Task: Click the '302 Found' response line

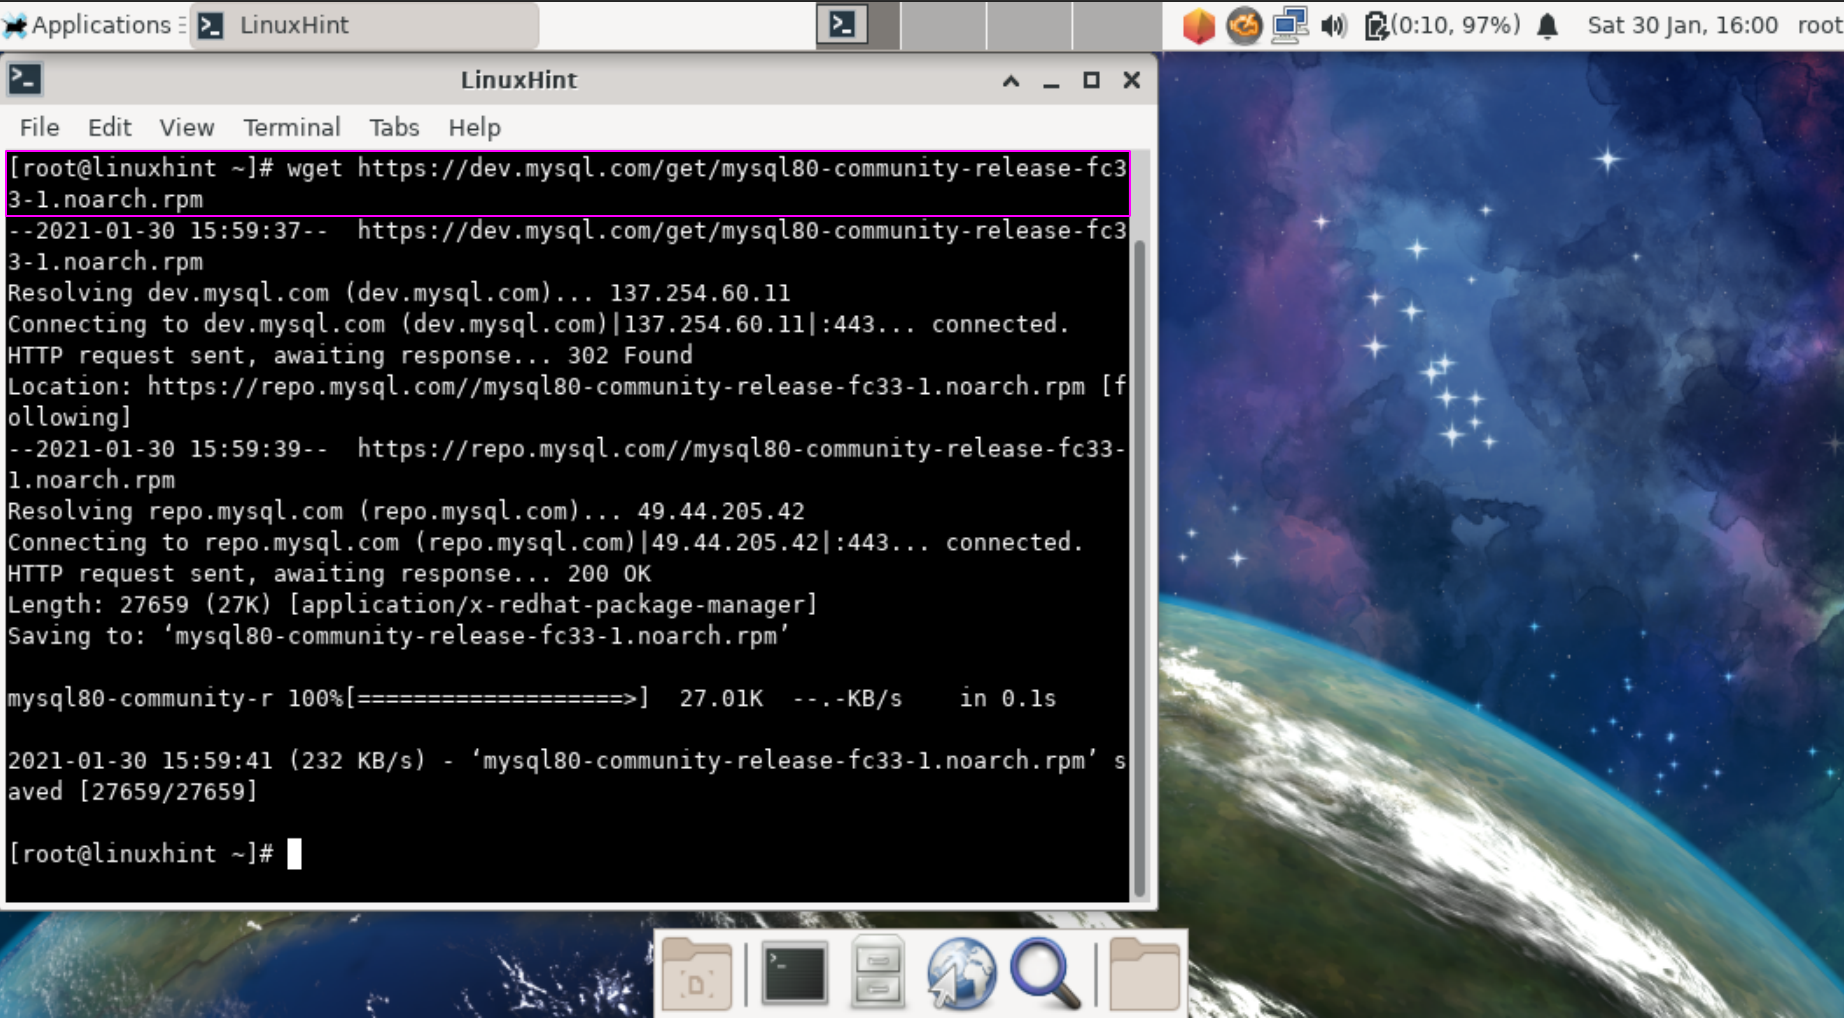Action: [350, 355]
